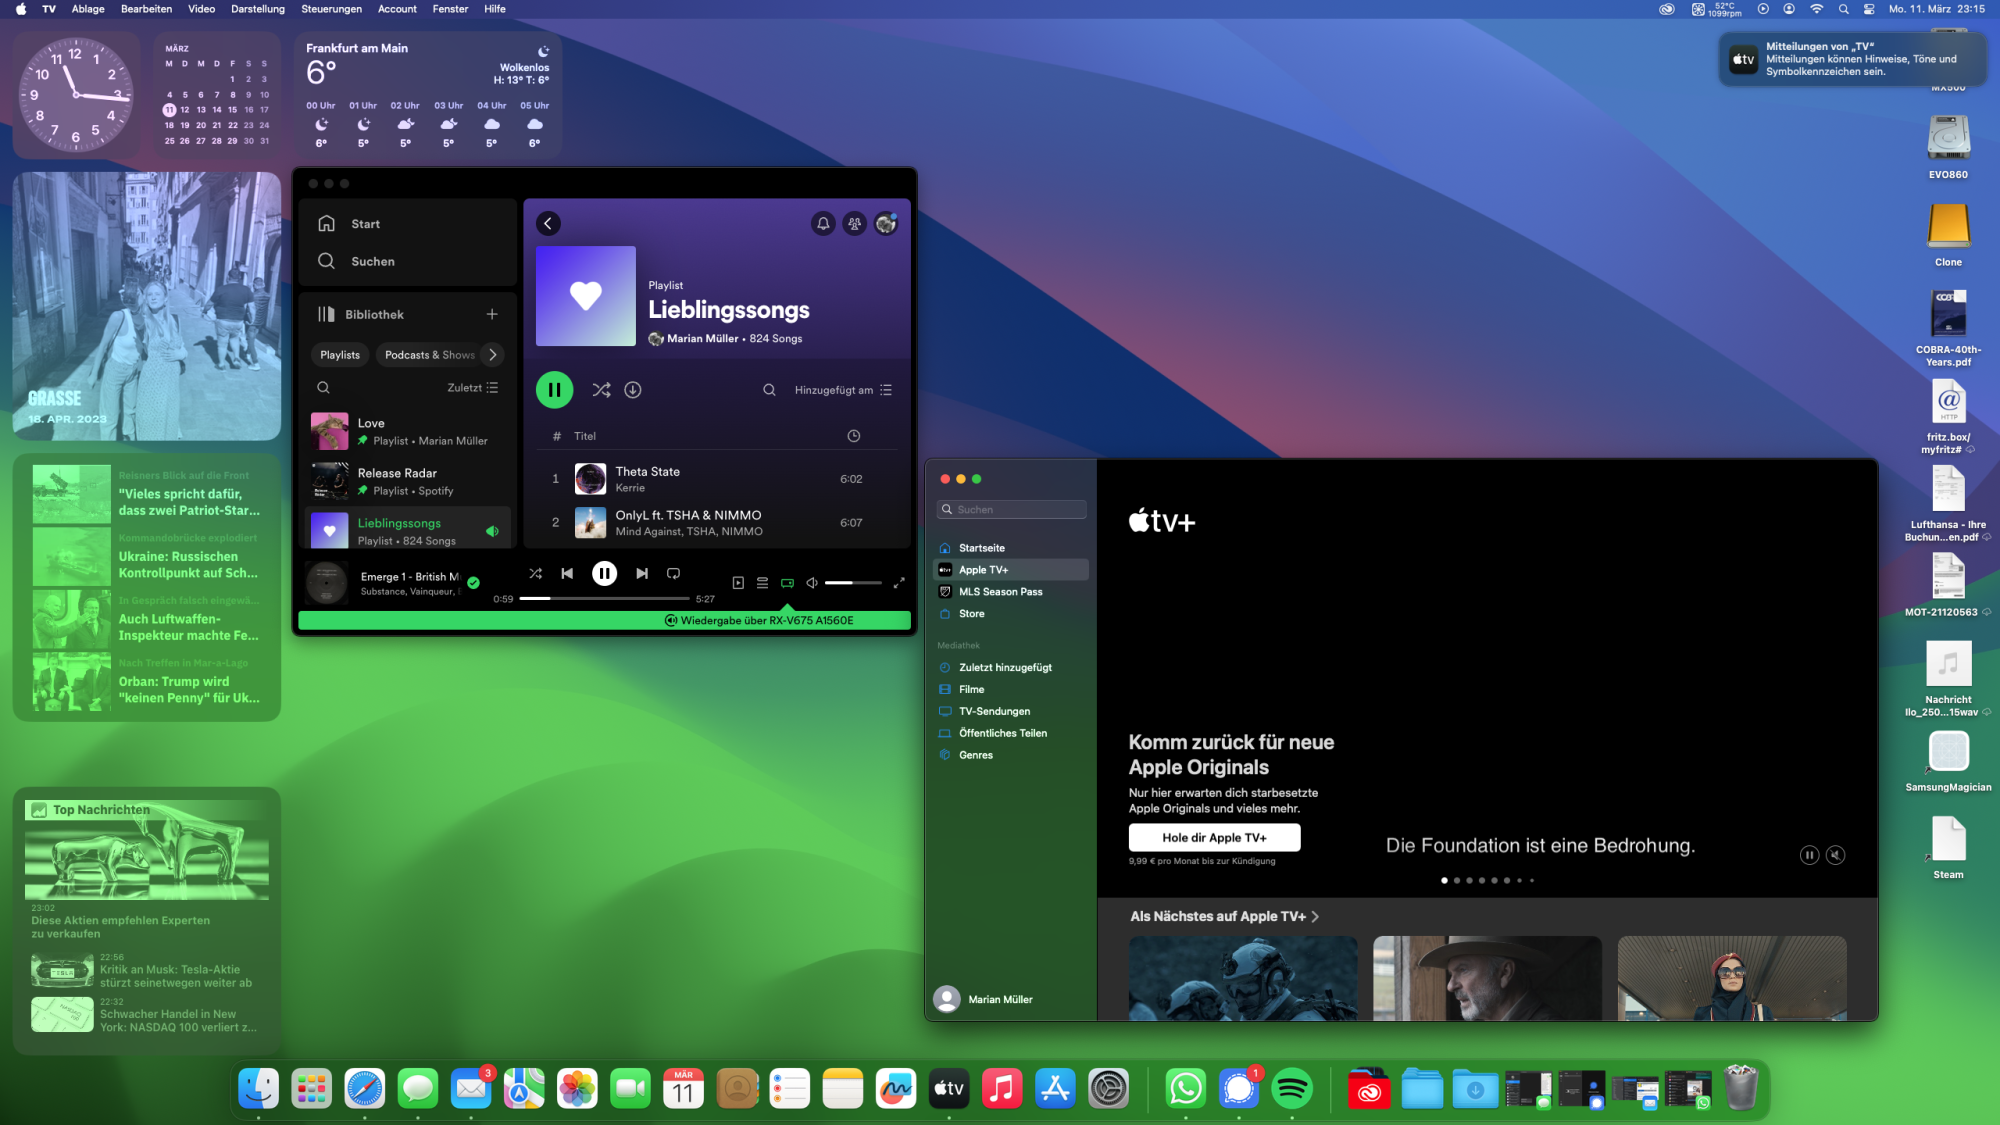Toggle repeat mode in Spotify player

click(673, 574)
